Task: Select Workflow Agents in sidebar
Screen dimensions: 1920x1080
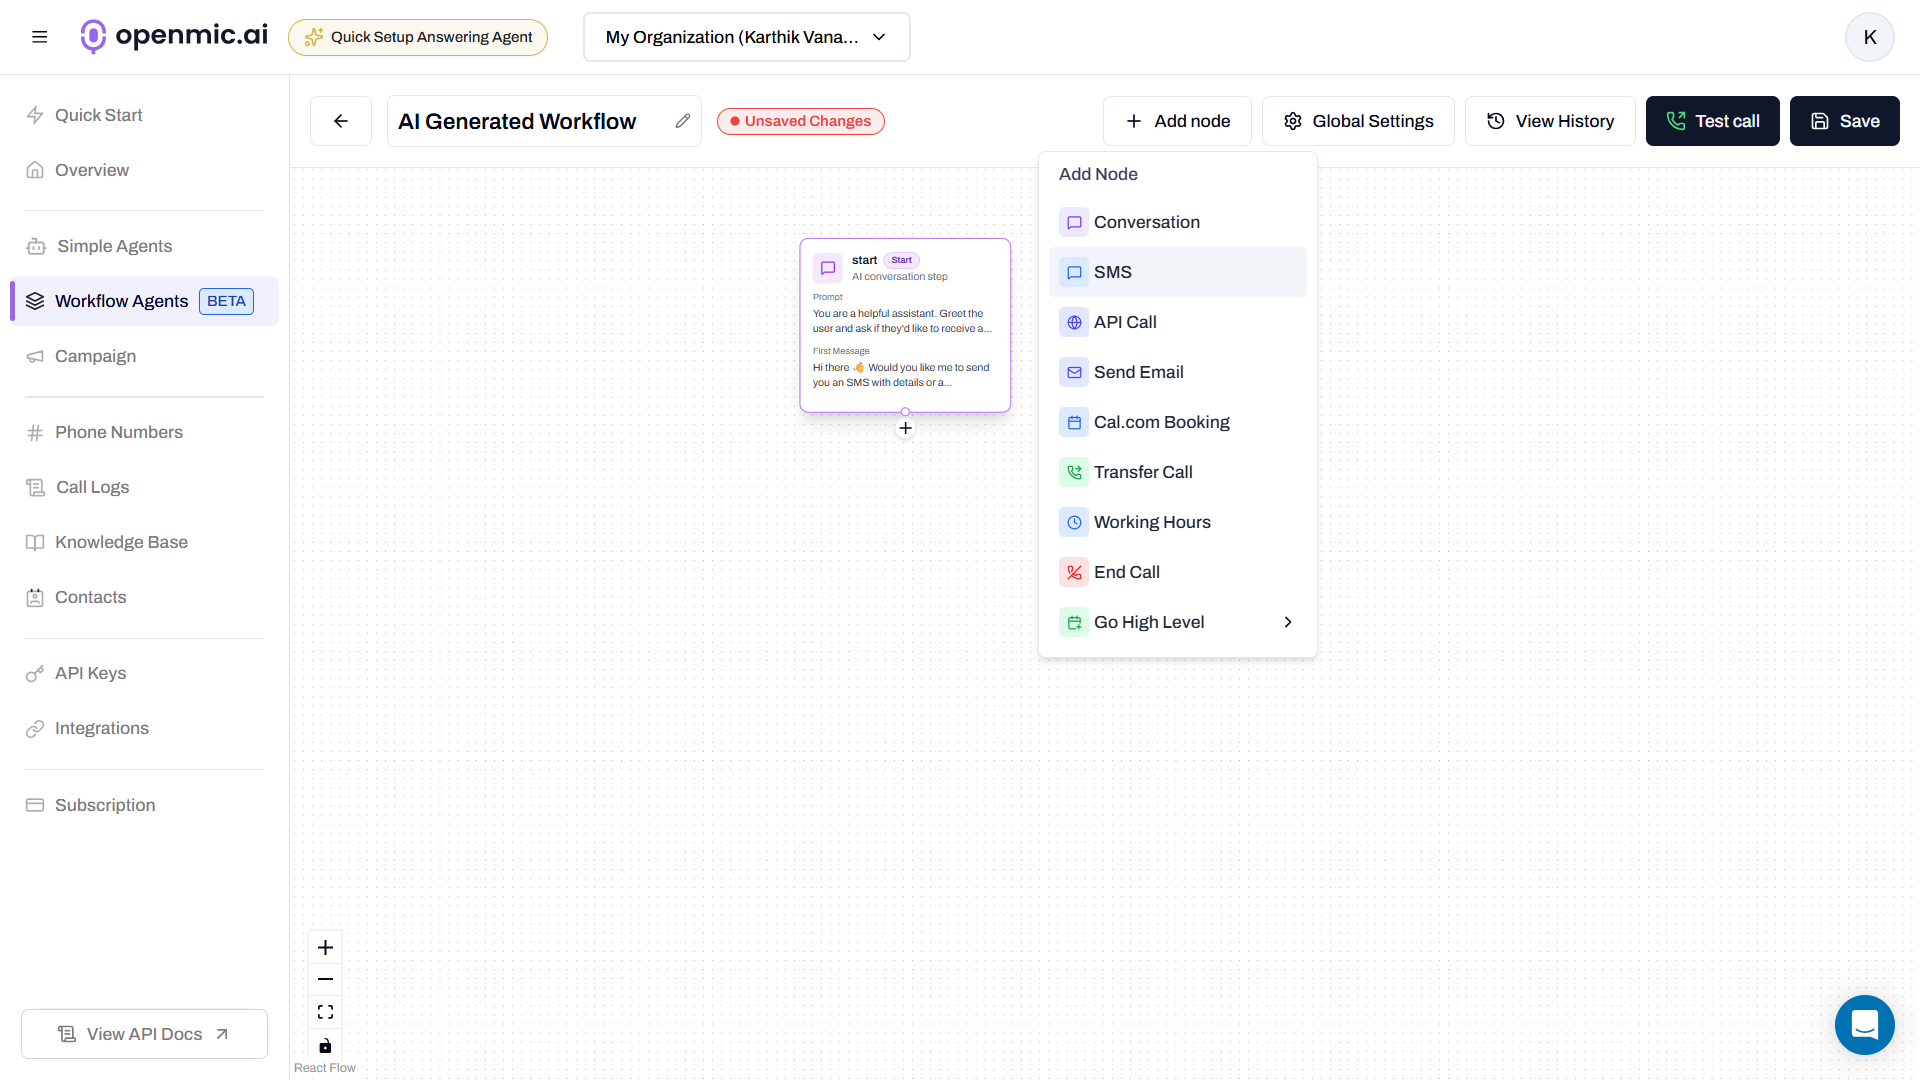Action: (x=121, y=301)
